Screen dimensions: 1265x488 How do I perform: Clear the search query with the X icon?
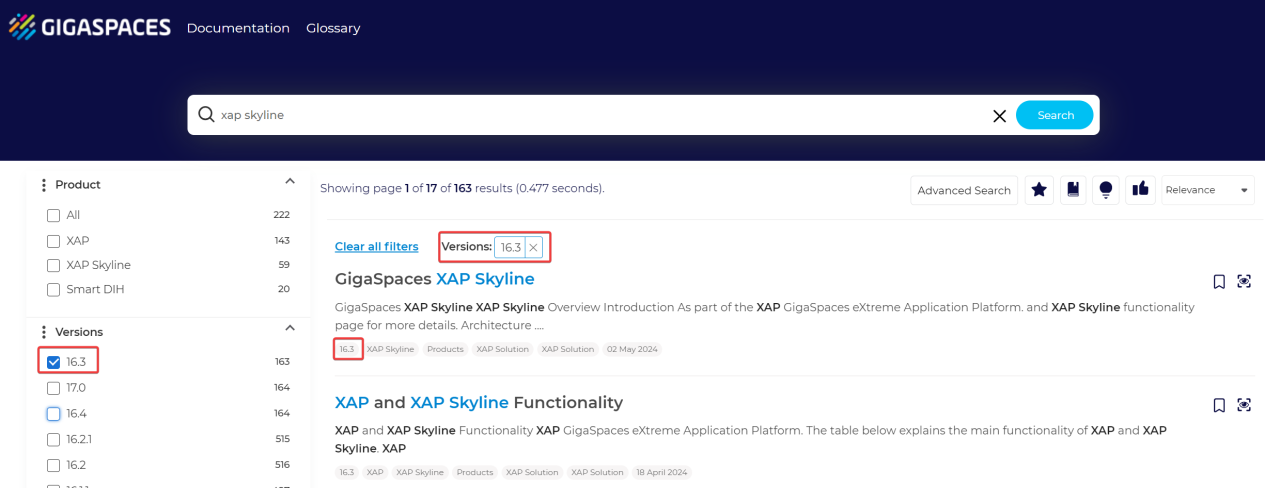click(999, 116)
